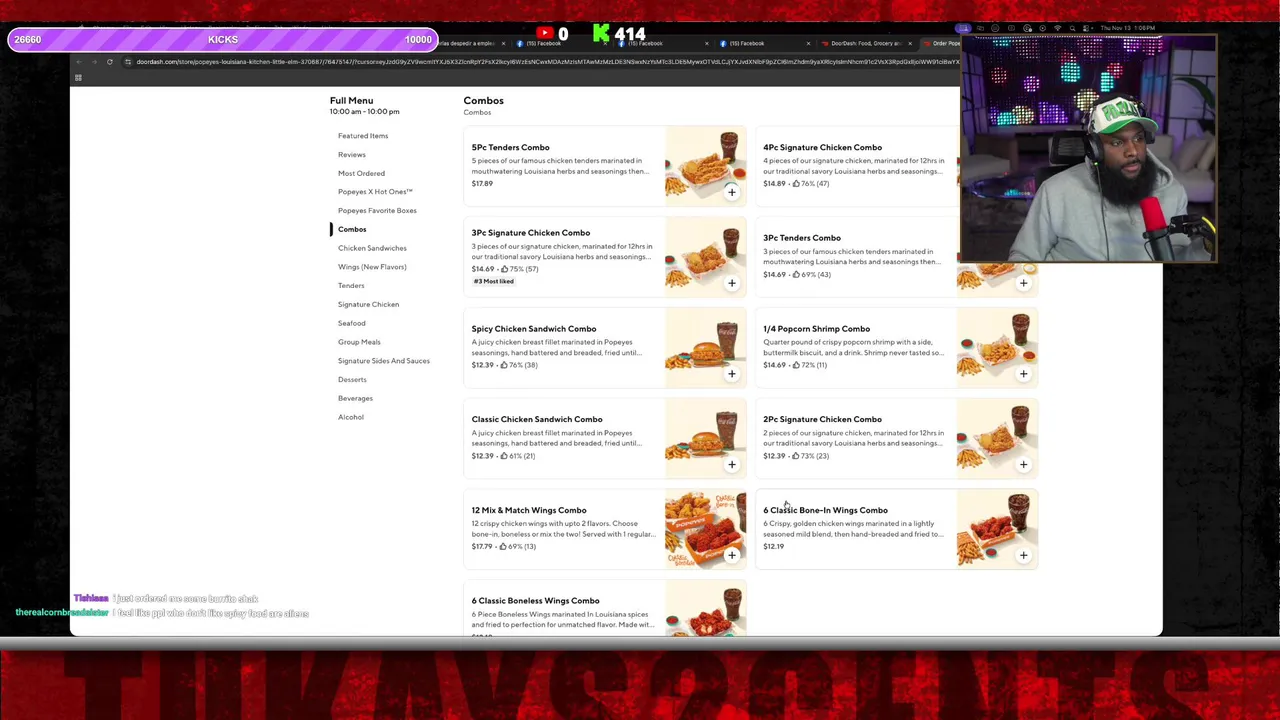Go to Desserts category

(x=352, y=380)
